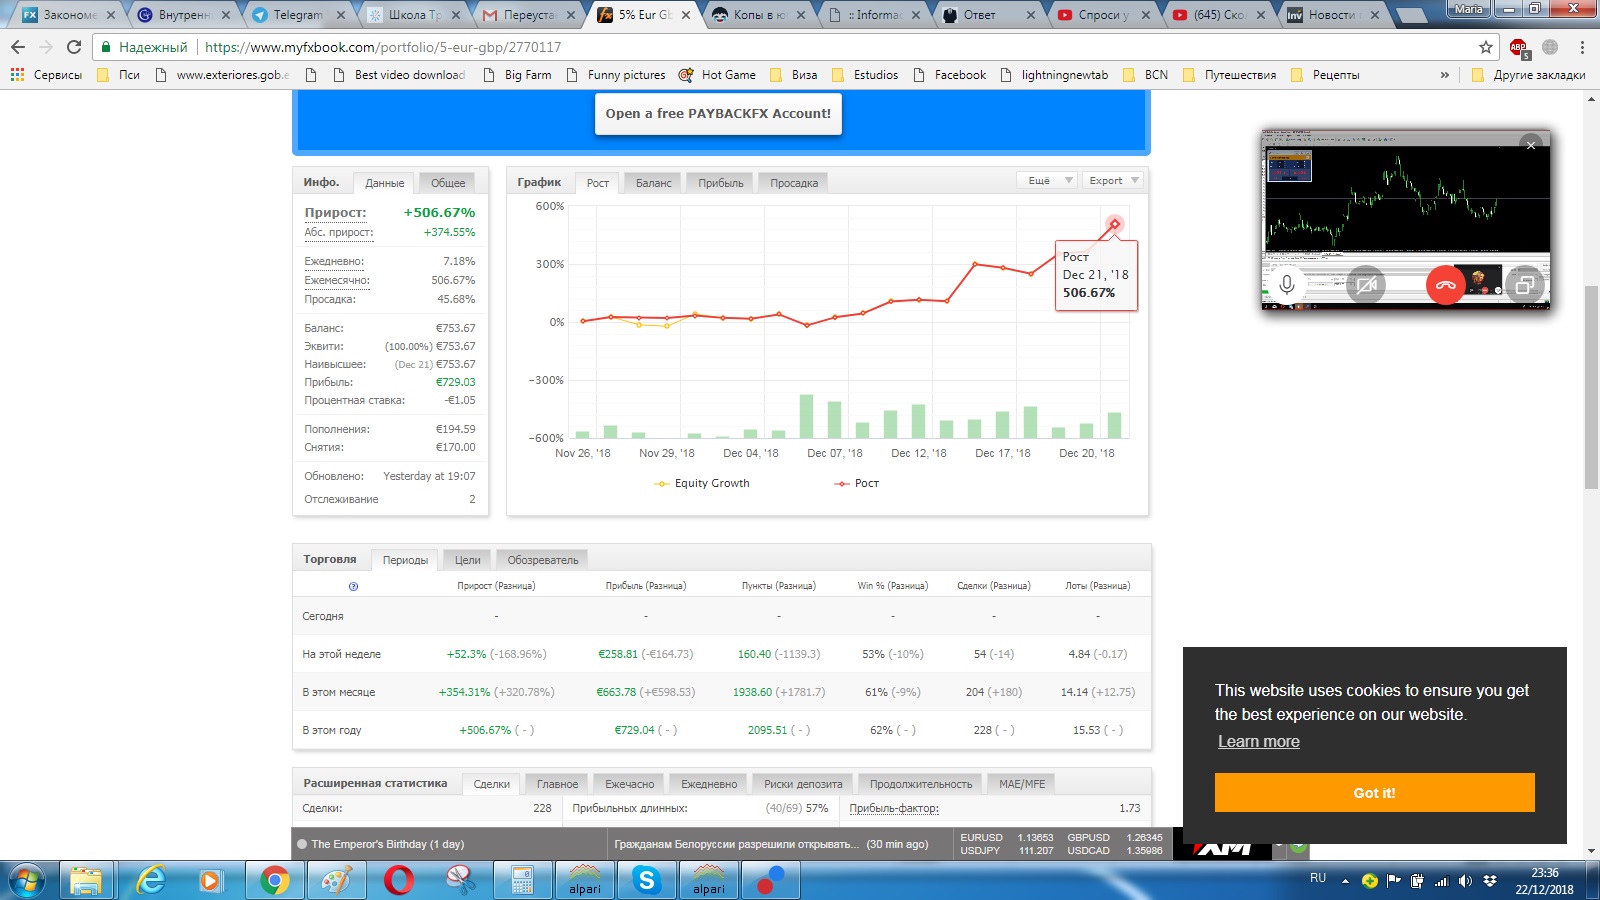Click the Belarus news headline in the ticker
Viewport: 1600px width, 900px height.
[x=736, y=844]
